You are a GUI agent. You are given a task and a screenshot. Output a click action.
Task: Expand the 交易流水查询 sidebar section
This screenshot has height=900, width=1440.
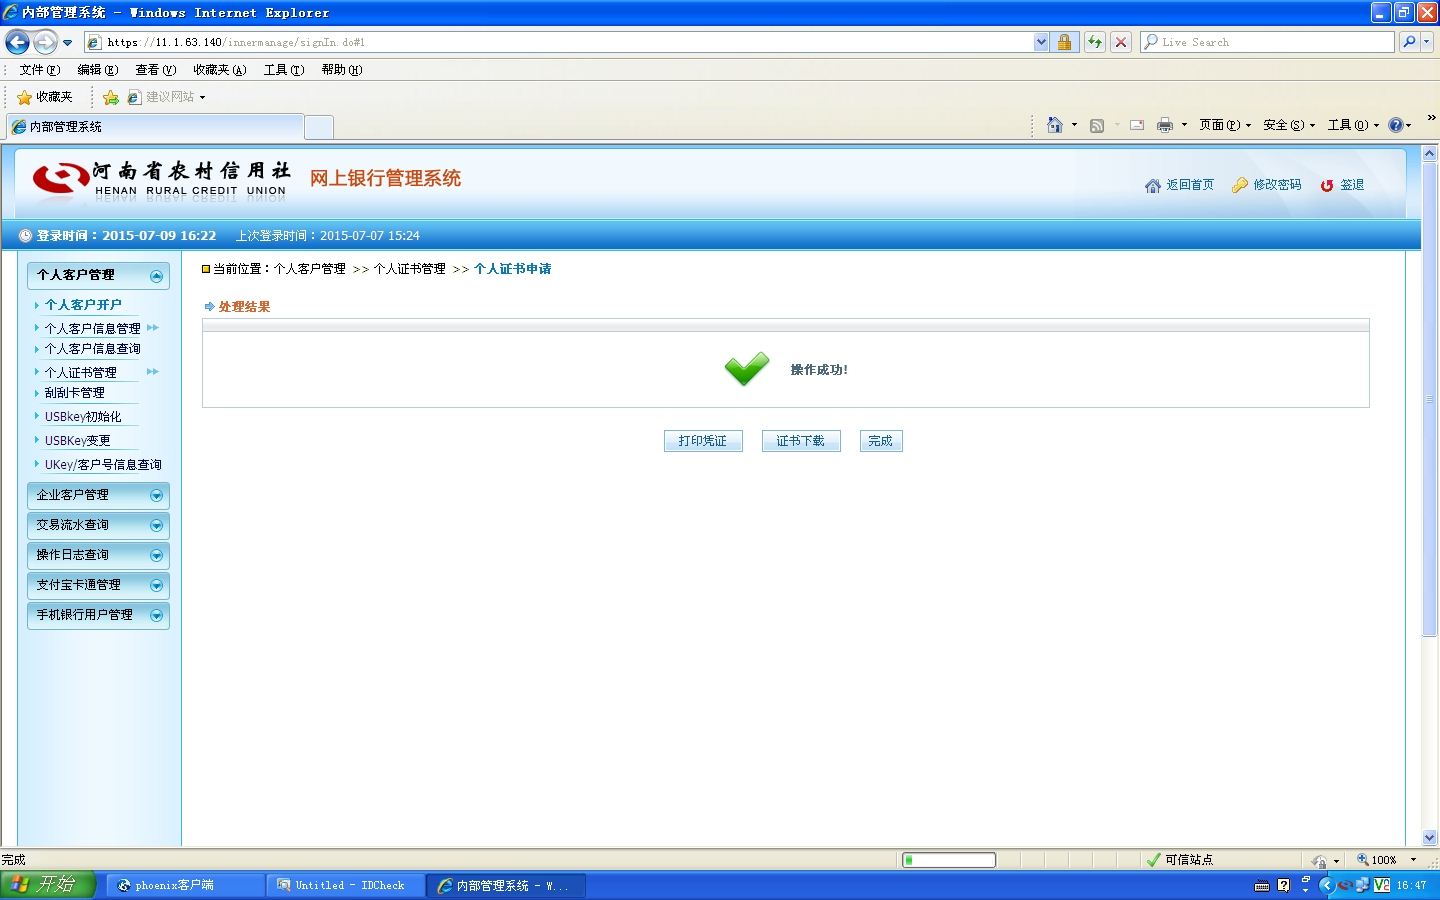(x=98, y=525)
